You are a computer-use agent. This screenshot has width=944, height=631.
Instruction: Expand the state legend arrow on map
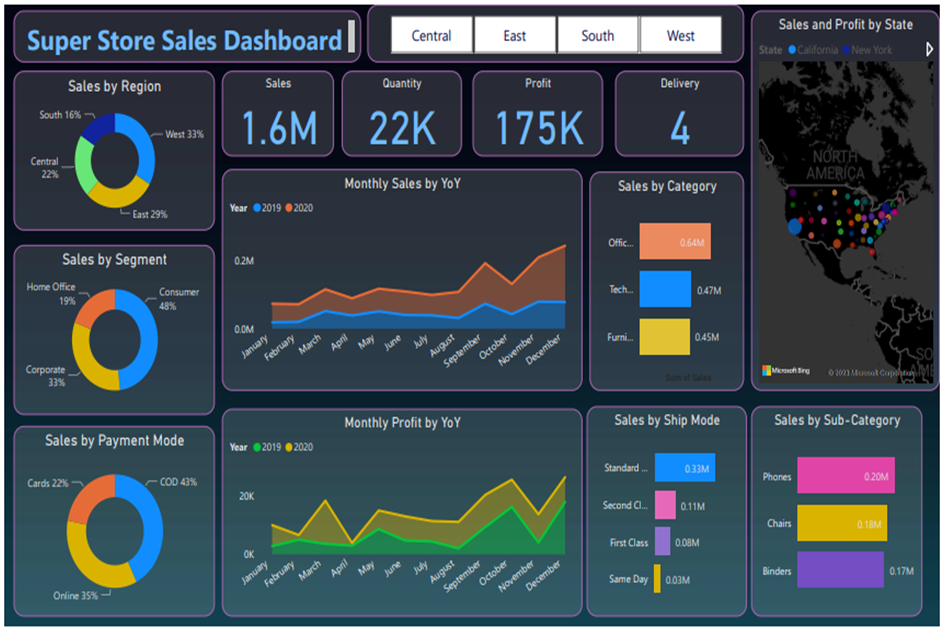coord(929,49)
